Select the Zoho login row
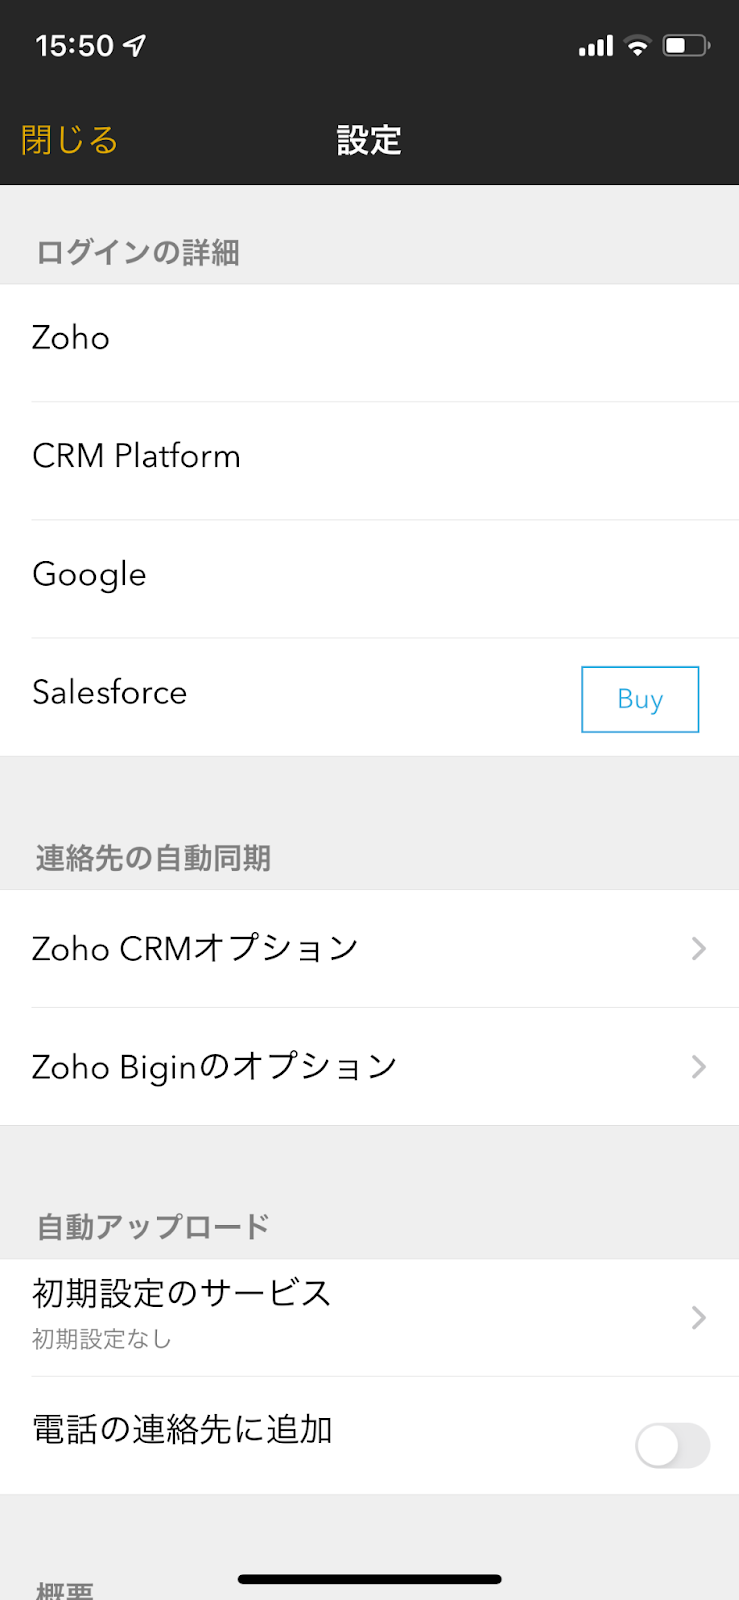The height and width of the screenshot is (1600, 739). click(x=369, y=343)
